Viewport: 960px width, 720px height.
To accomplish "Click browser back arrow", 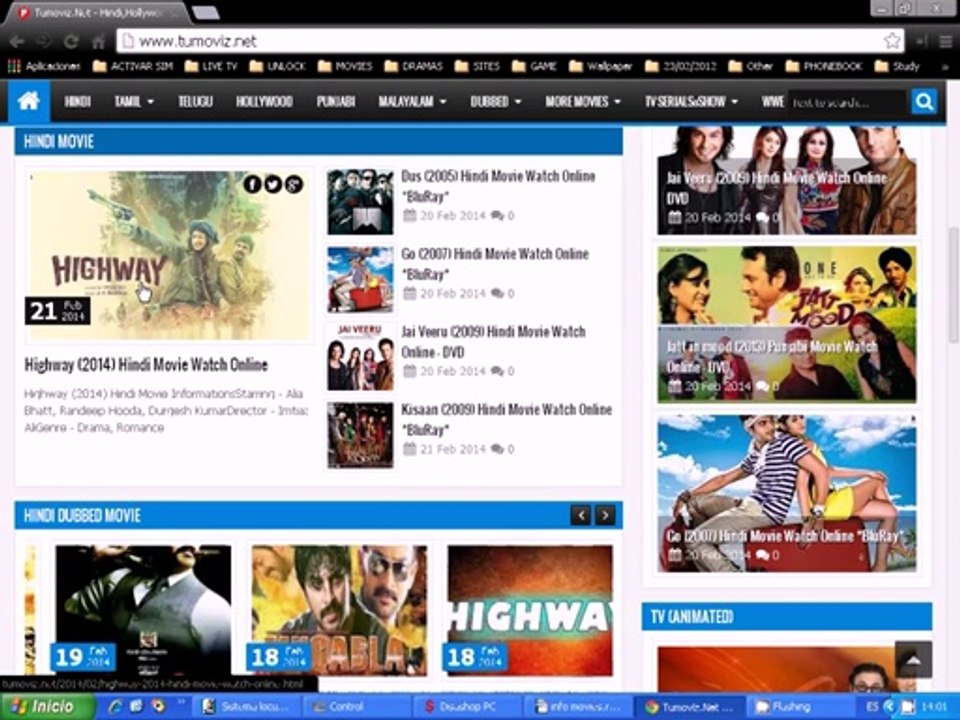I will point(17,41).
